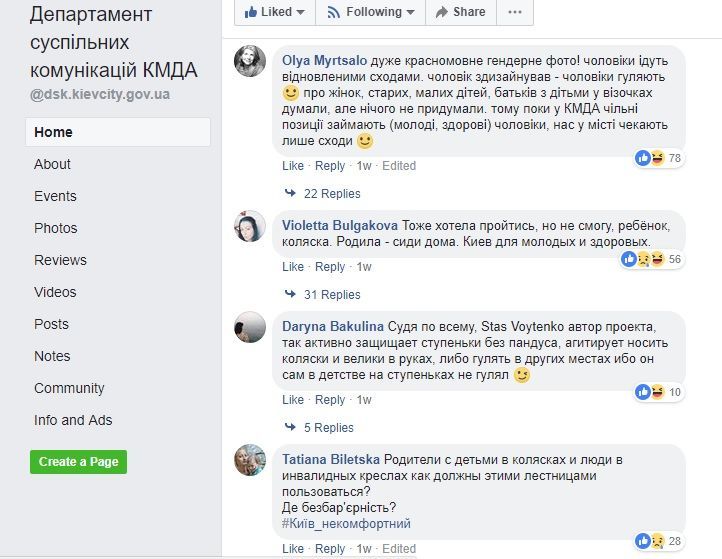Expand 22 Replies under Olya's comment
The height and width of the screenshot is (559, 722).
[x=332, y=193]
